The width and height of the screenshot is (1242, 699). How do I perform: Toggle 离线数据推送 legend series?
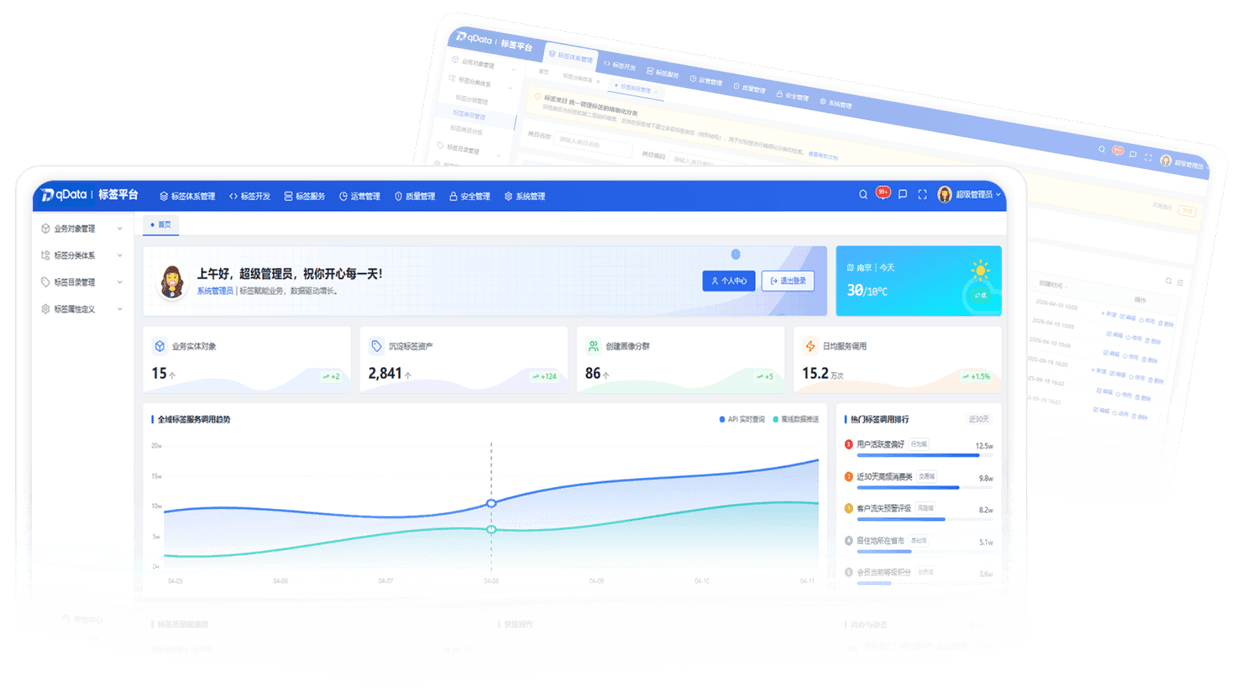click(x=796, y=420)
